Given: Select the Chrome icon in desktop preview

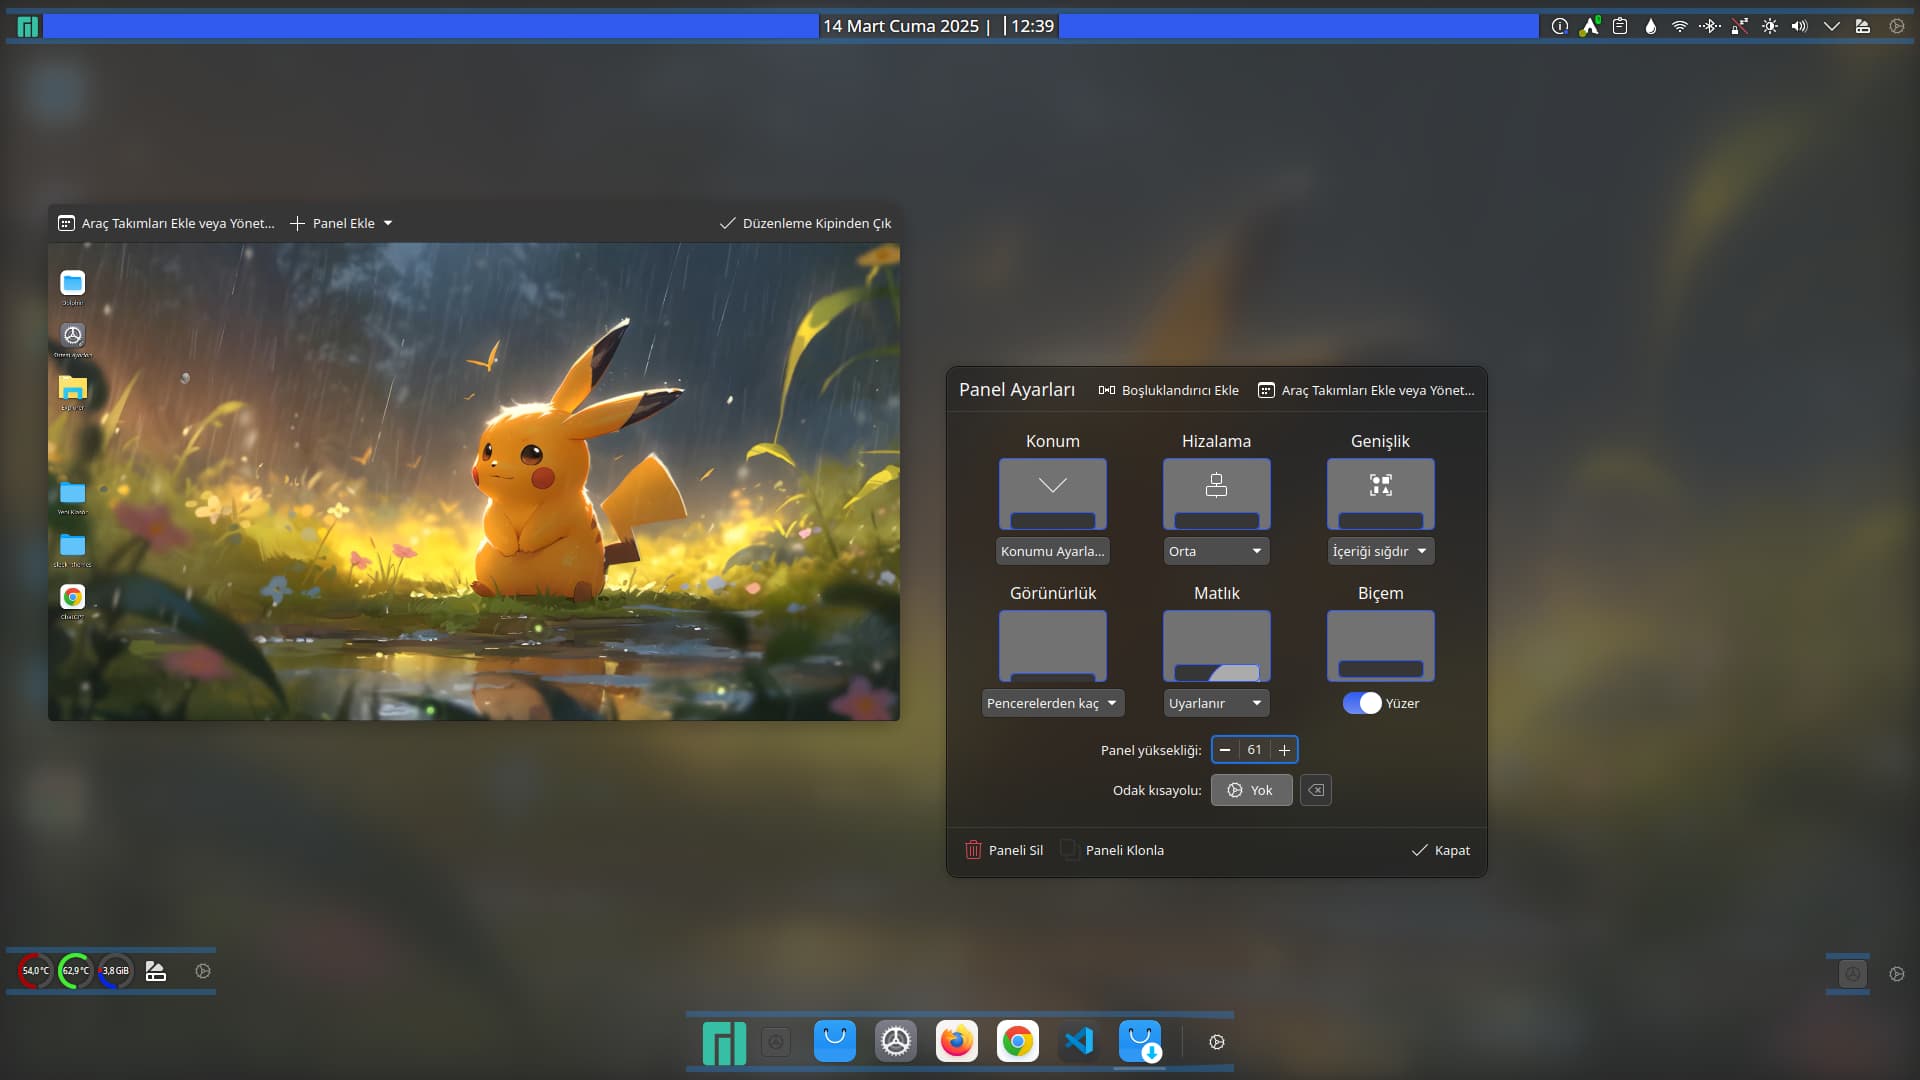Looking at the screenshot, I should (x=72, y=599).
